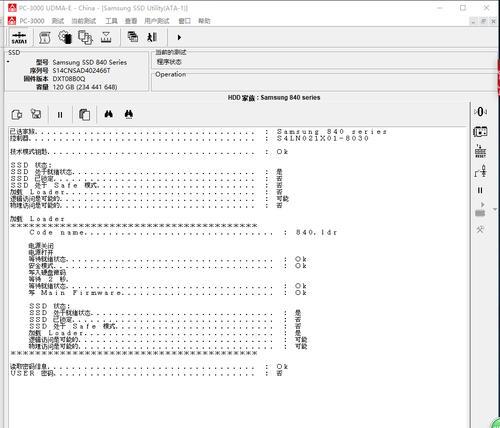Click the power switch diagram icon in the sidebar

480,172
